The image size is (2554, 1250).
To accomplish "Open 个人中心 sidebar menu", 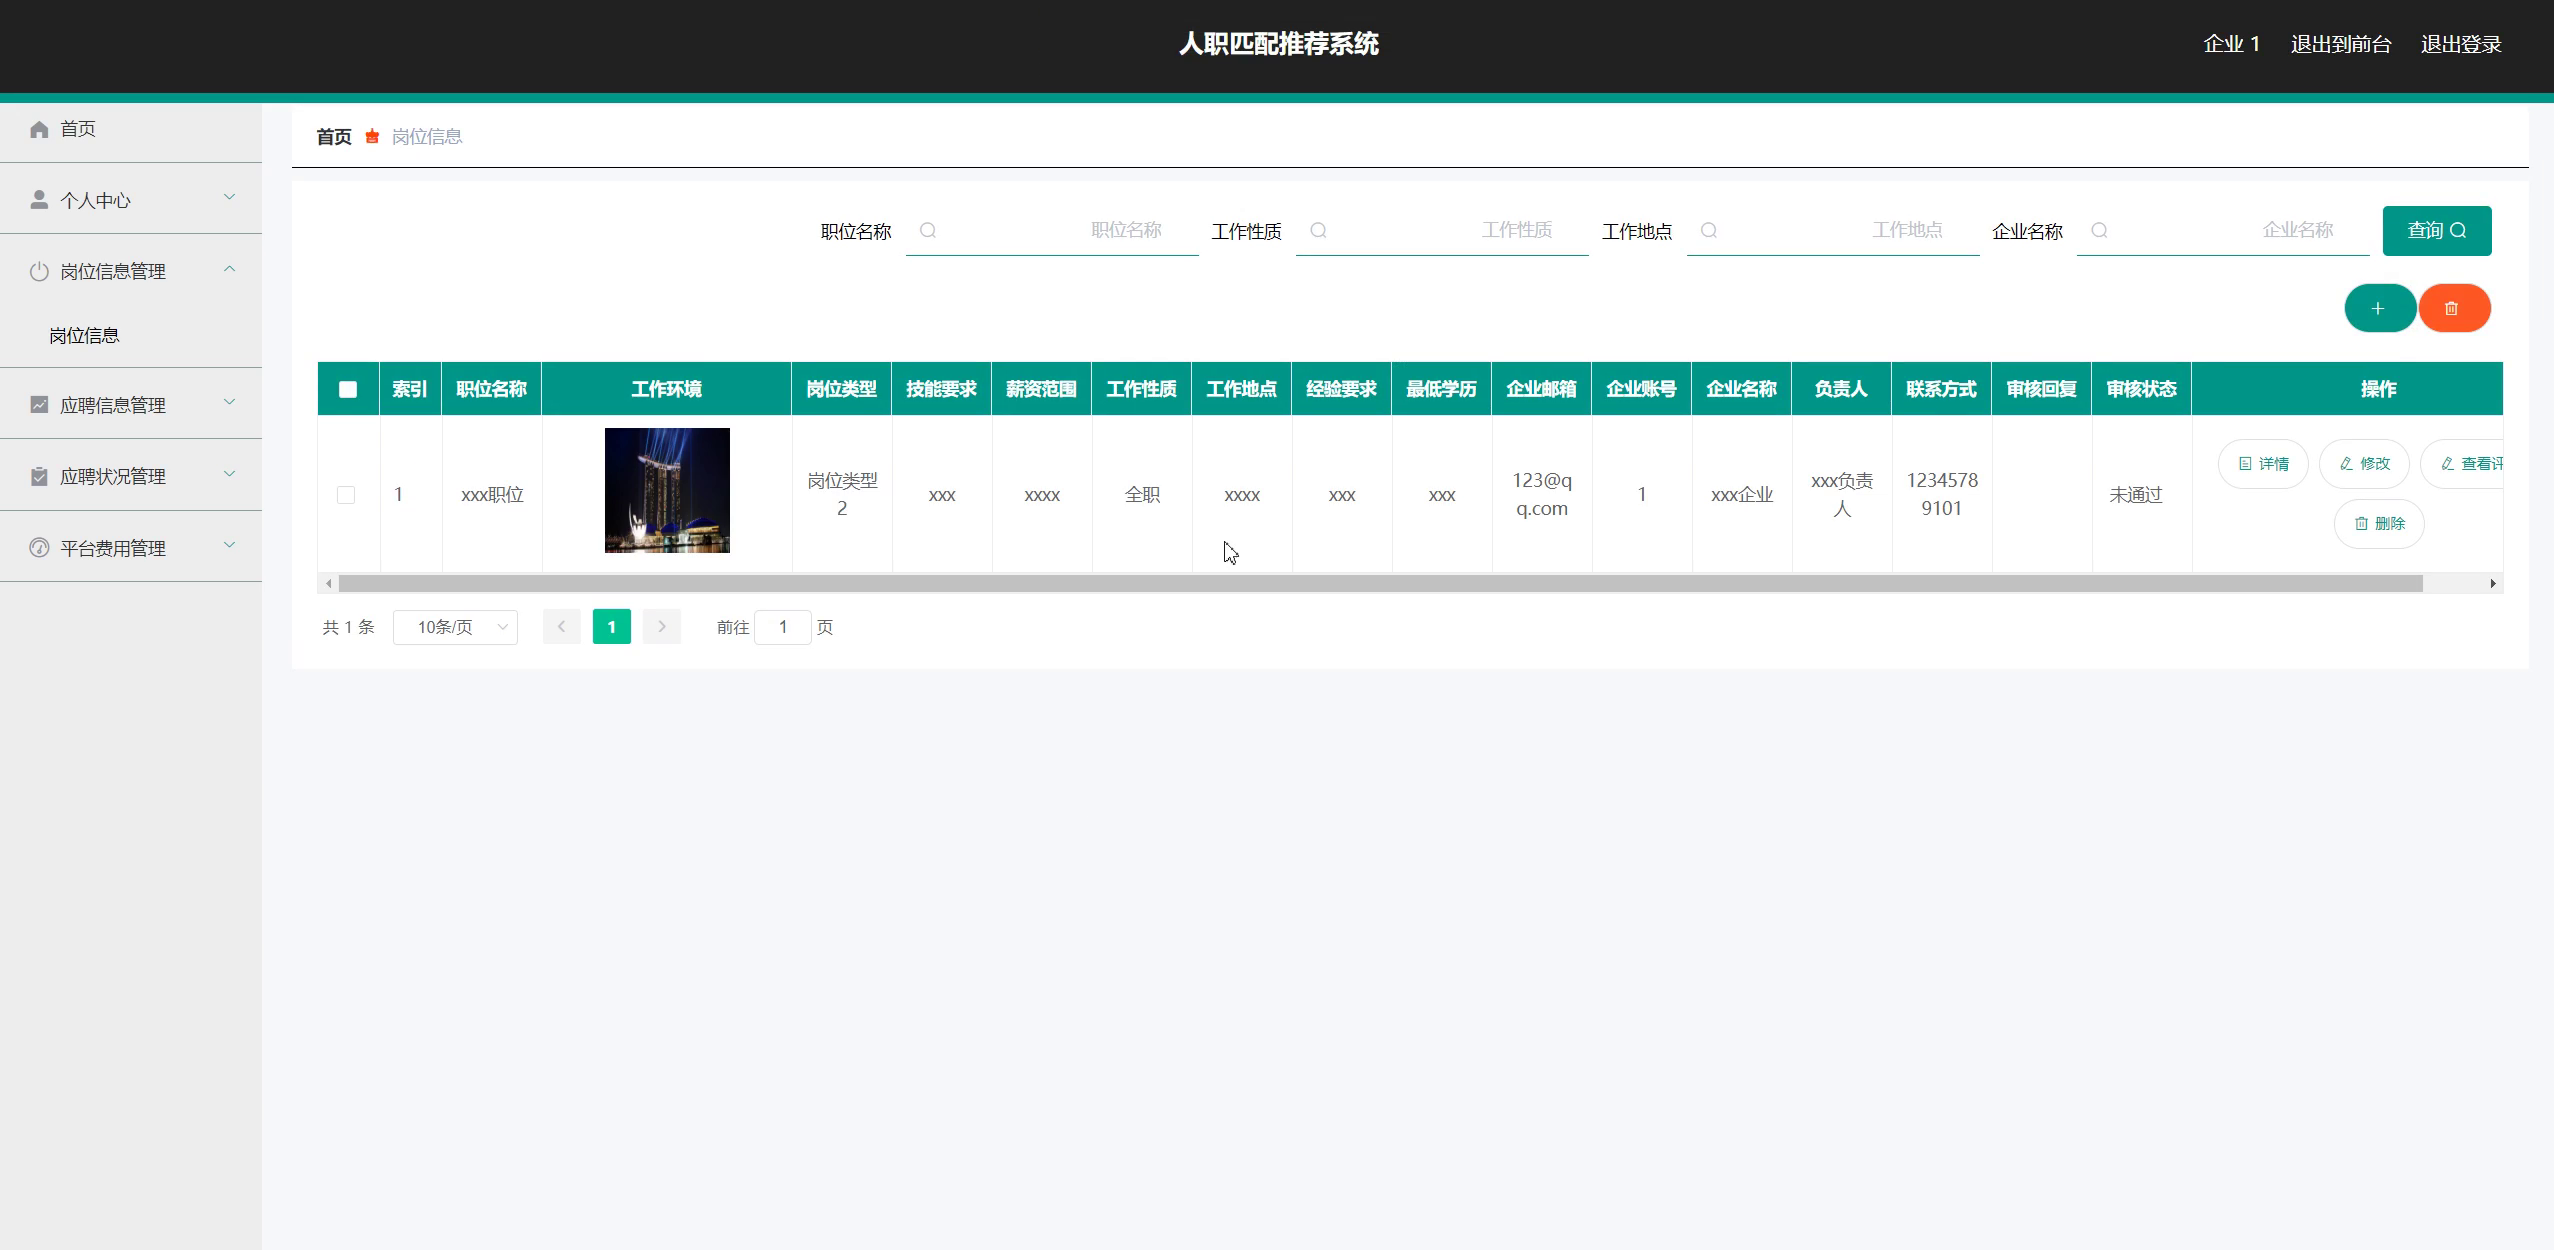I will point(131,200).
